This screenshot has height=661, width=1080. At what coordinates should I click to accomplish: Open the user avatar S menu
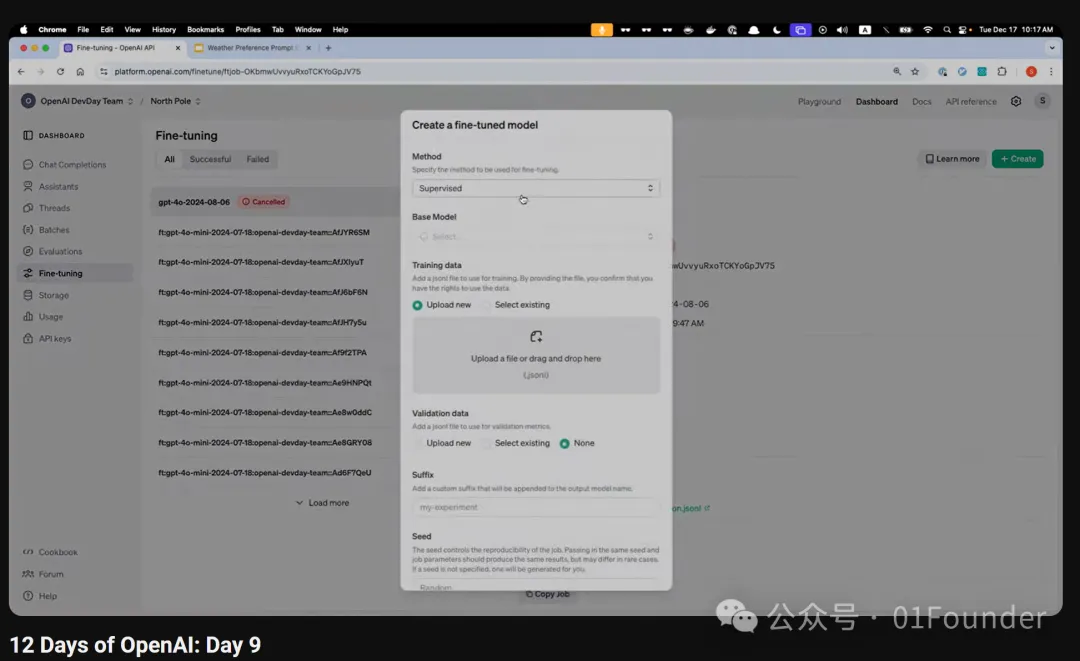(1042, 101)
